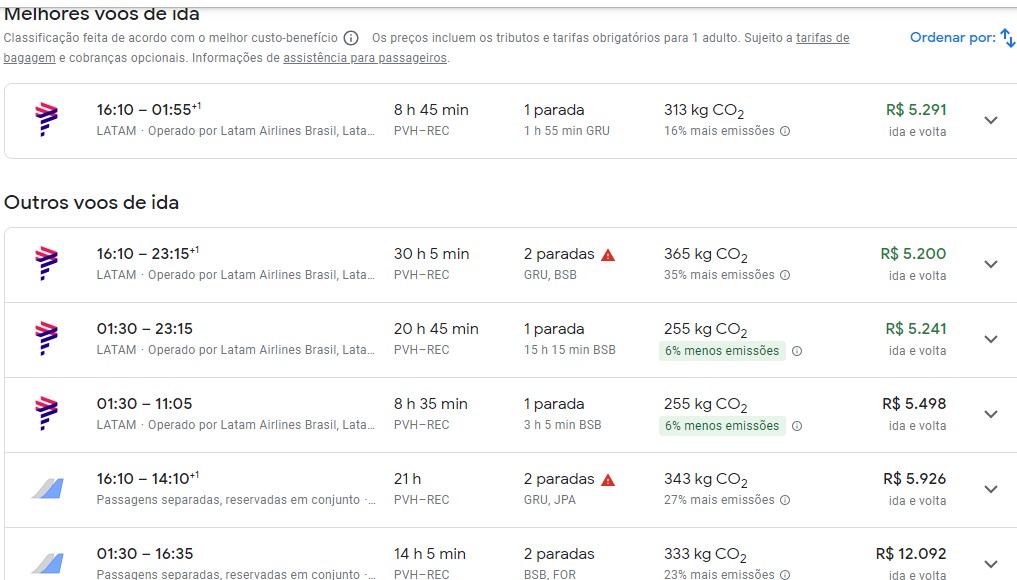Click the airline logo of the 21 h flight
The width and height of the screenshot is (1017, 580).
(46, 489)
